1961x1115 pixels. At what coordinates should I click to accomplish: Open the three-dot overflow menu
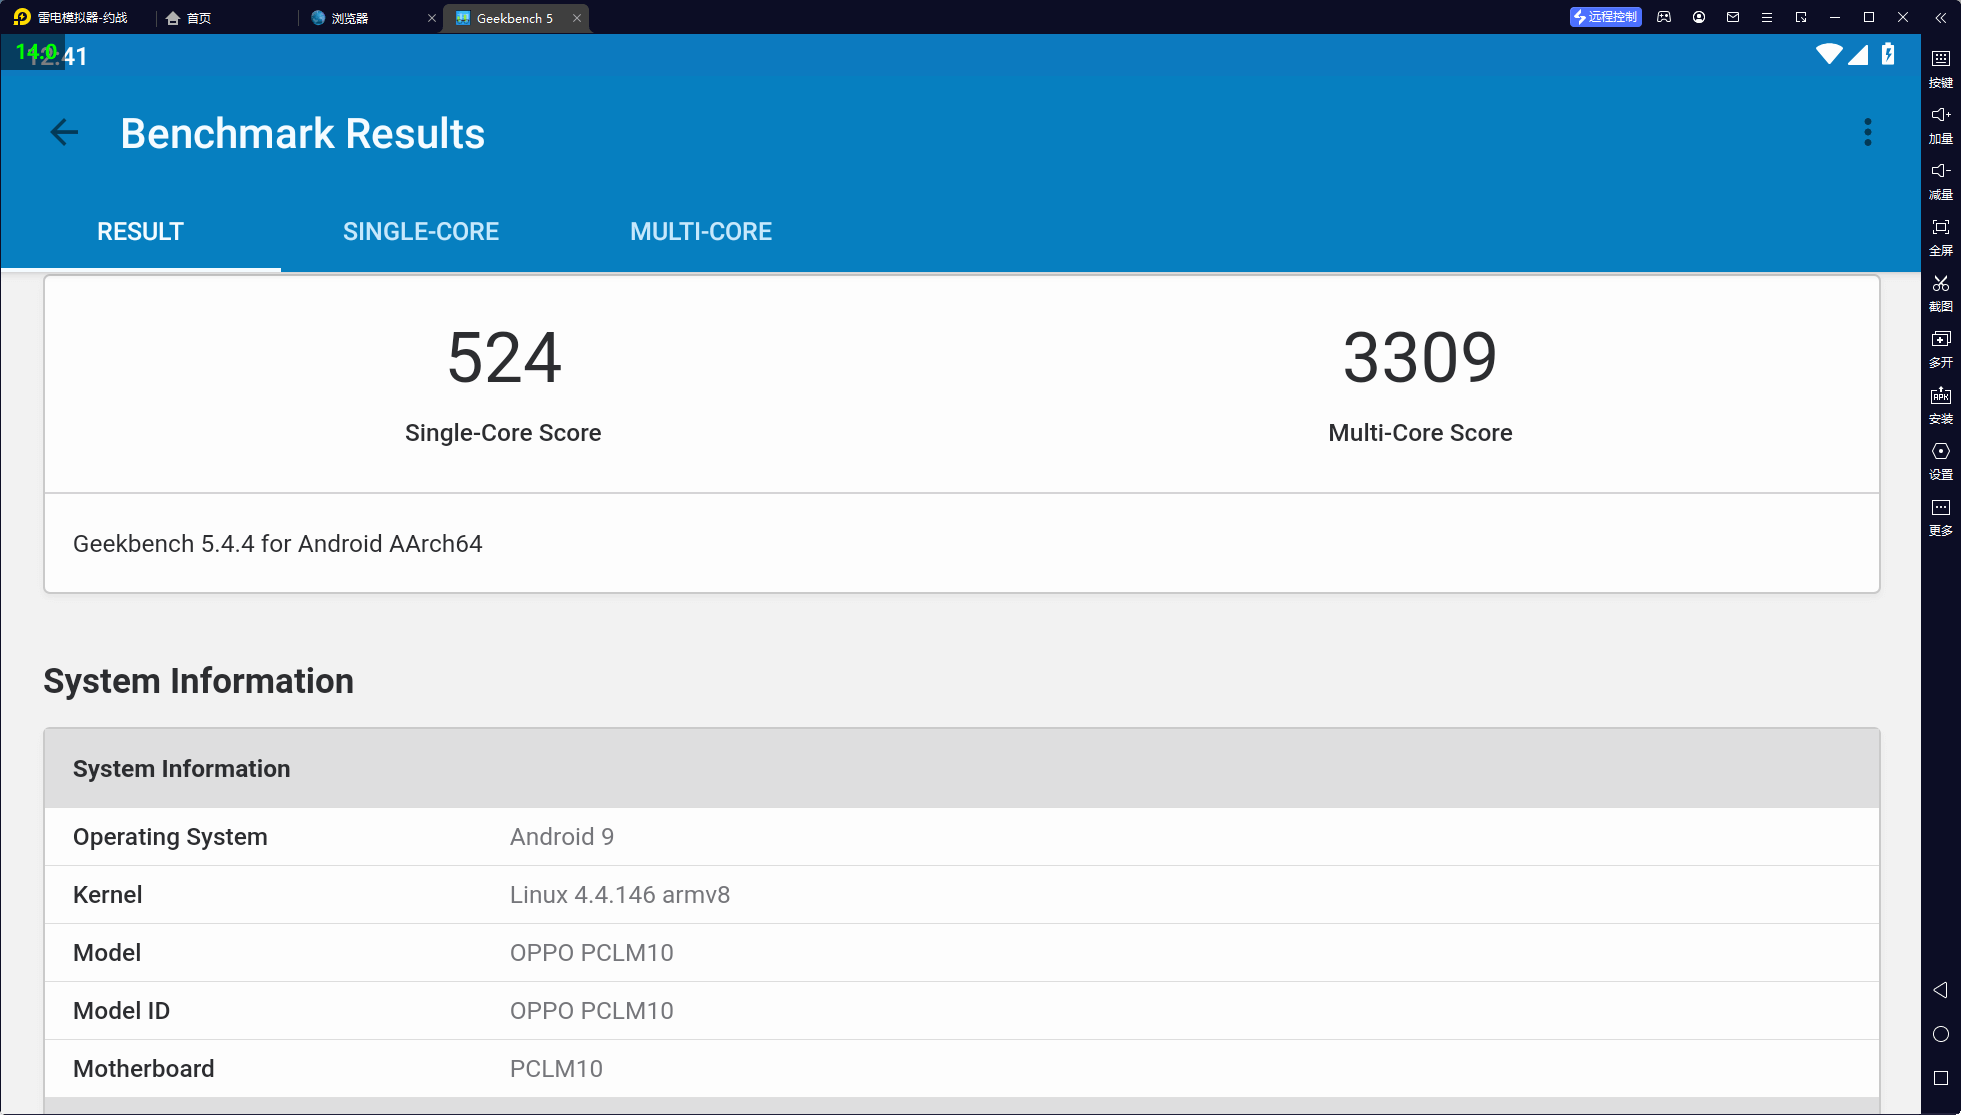tap(1867, 132)
